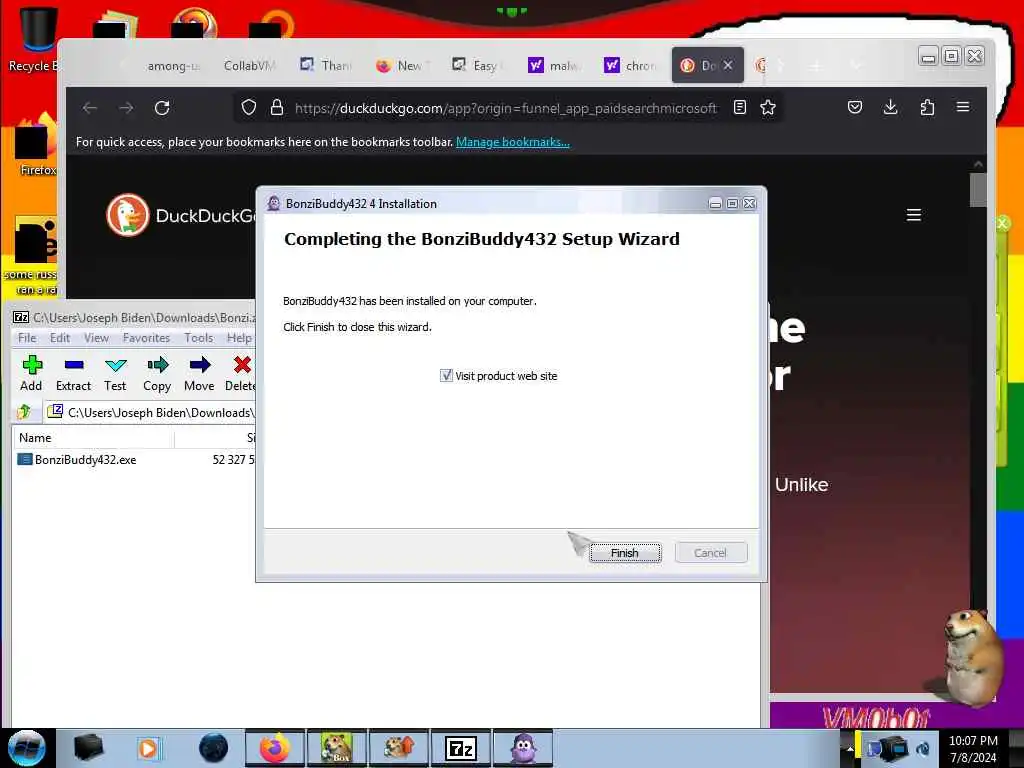Open the 7-Zip taskbar icon
The height and width of the screenshot is (768, 1024).
click(x=460, y=748)
